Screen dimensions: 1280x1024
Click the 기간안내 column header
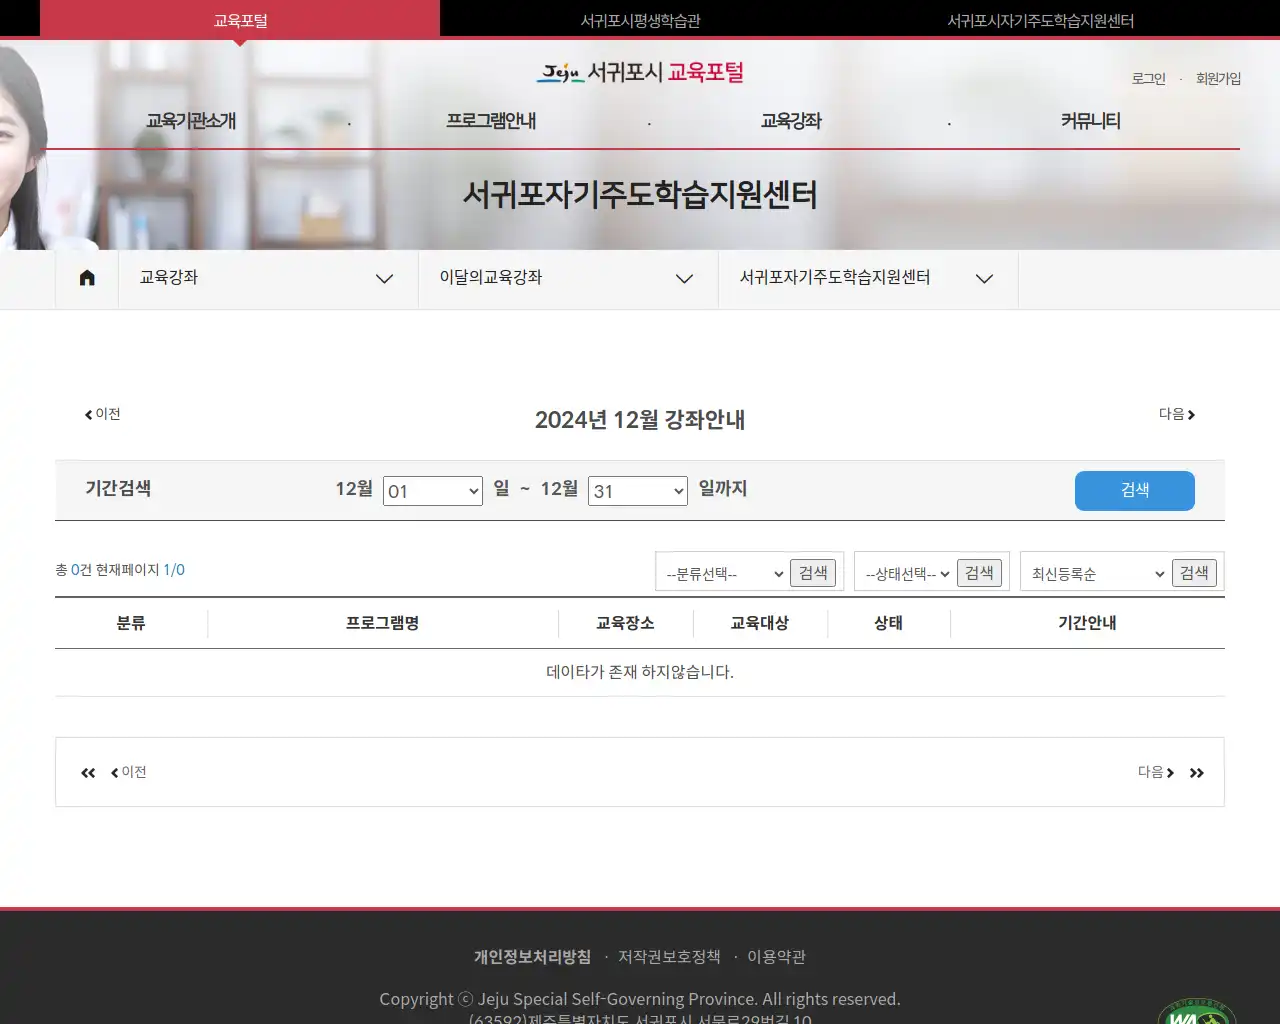pyautogui.click(x=1087, y=623)
